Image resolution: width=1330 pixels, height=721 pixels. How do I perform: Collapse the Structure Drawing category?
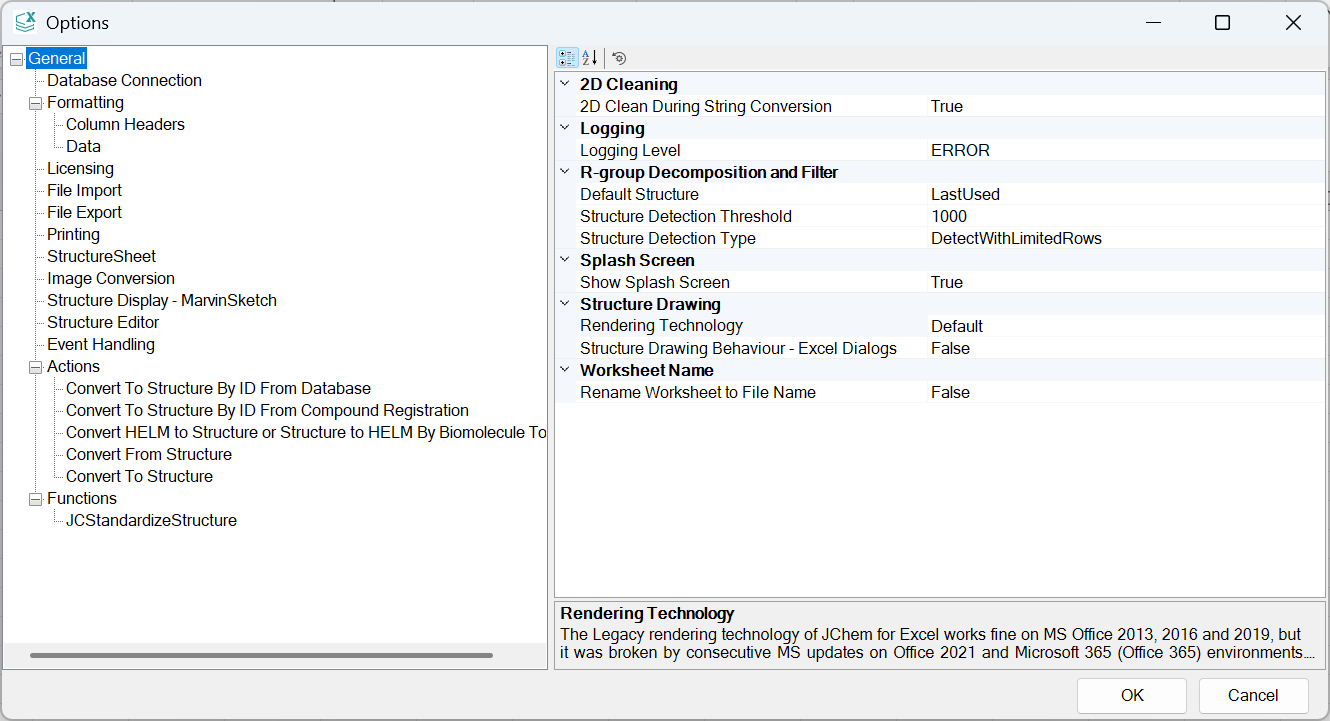(x=565, y=304)
